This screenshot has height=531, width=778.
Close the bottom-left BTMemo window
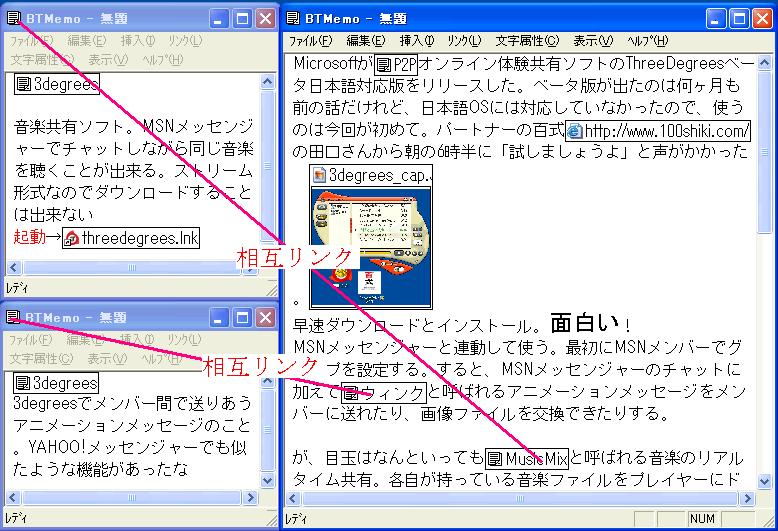point(266,318)
